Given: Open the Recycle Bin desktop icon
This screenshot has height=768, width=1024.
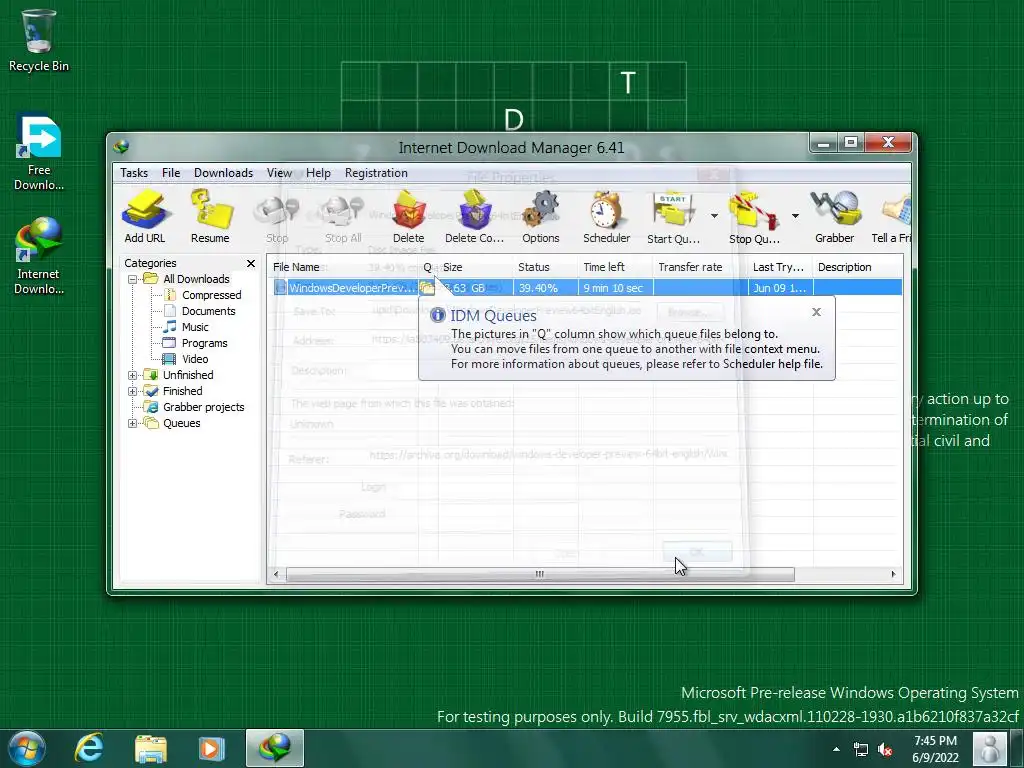Looking at the screenshot, I should pyautogui.click(x=39, y=41).
